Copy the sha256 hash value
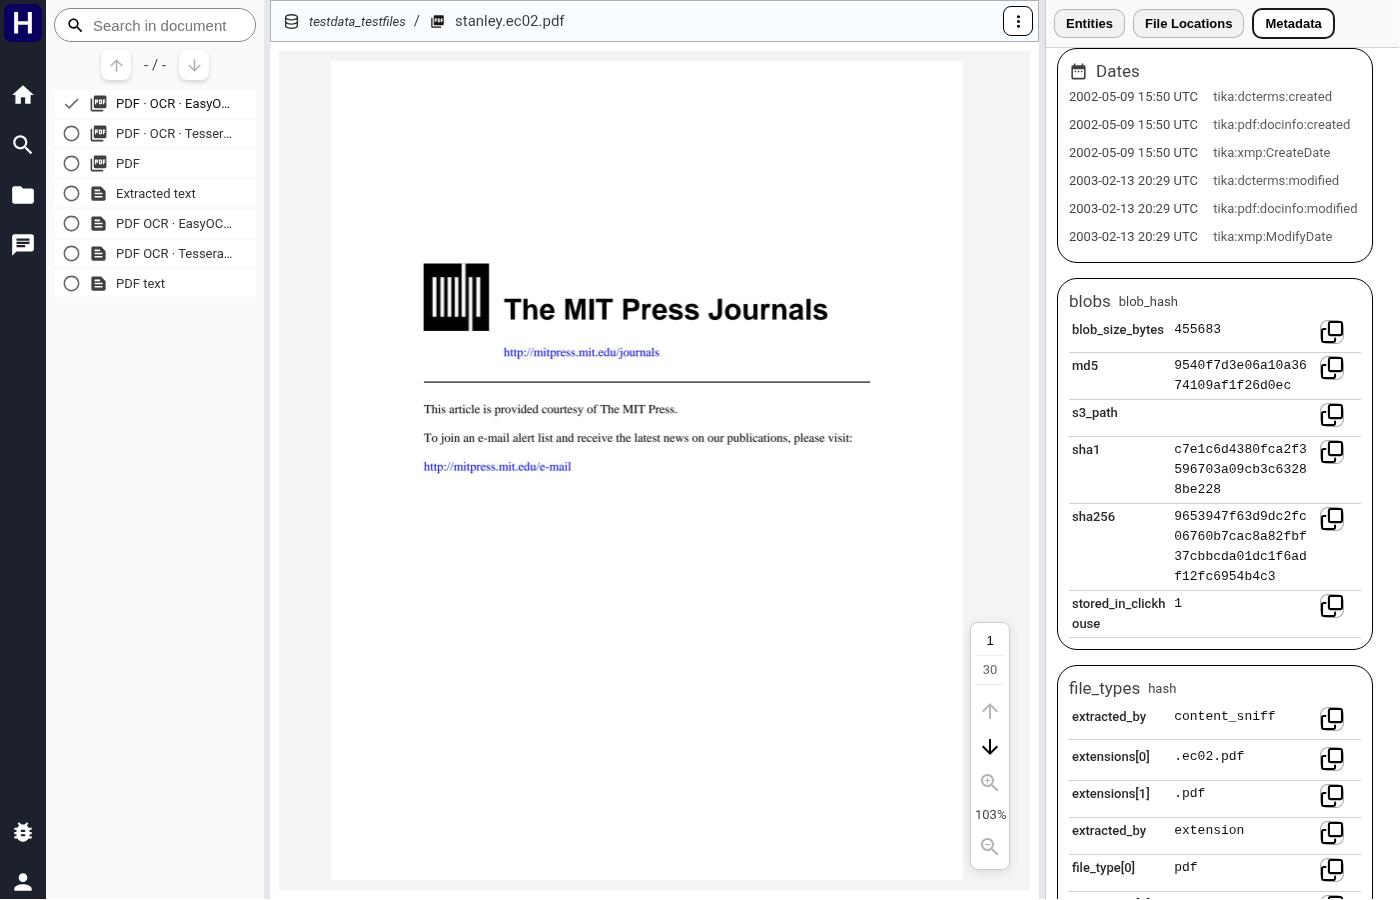This screenshot has height=900, width=1400. [x=1332, y=519]
